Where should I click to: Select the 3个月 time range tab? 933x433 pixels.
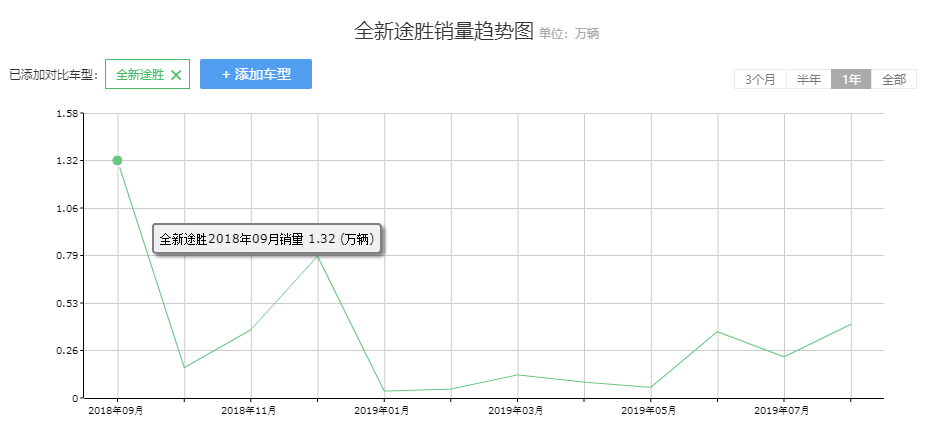(760, 79)
